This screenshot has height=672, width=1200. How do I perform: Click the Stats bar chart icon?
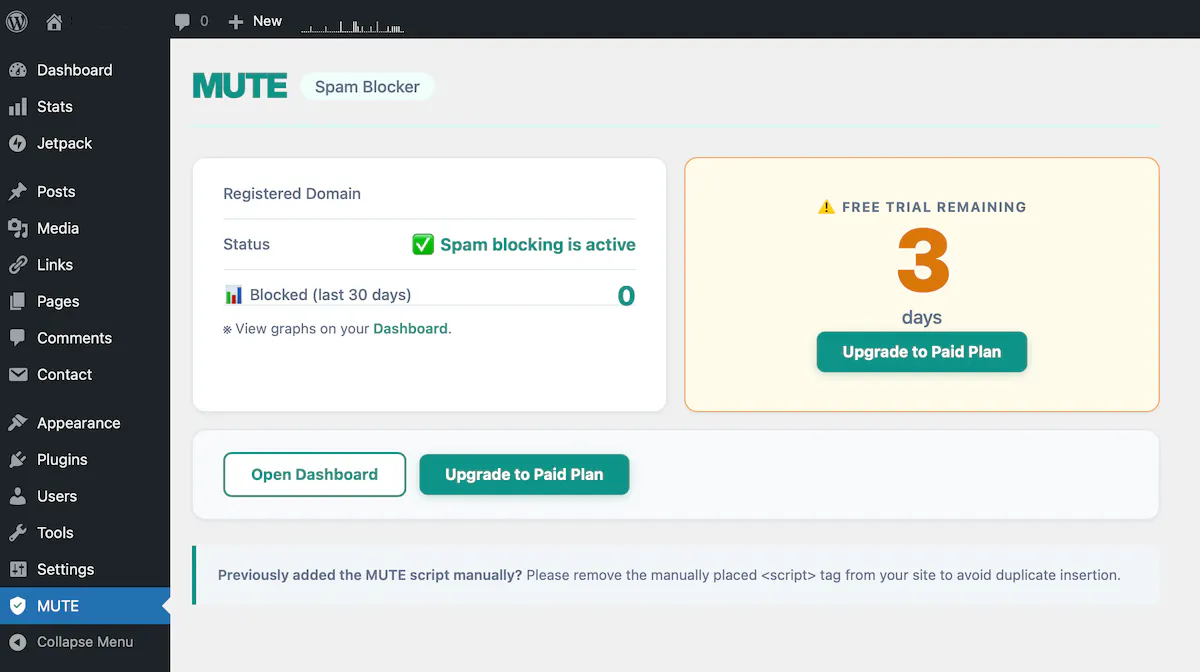tap(18, 107)
